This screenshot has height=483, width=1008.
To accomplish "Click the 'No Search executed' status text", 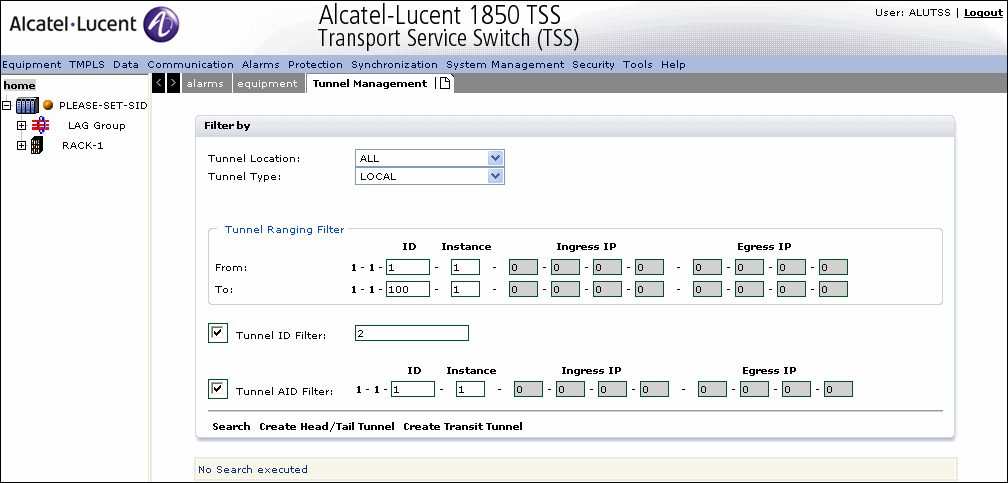I will (x=253, y=469).
